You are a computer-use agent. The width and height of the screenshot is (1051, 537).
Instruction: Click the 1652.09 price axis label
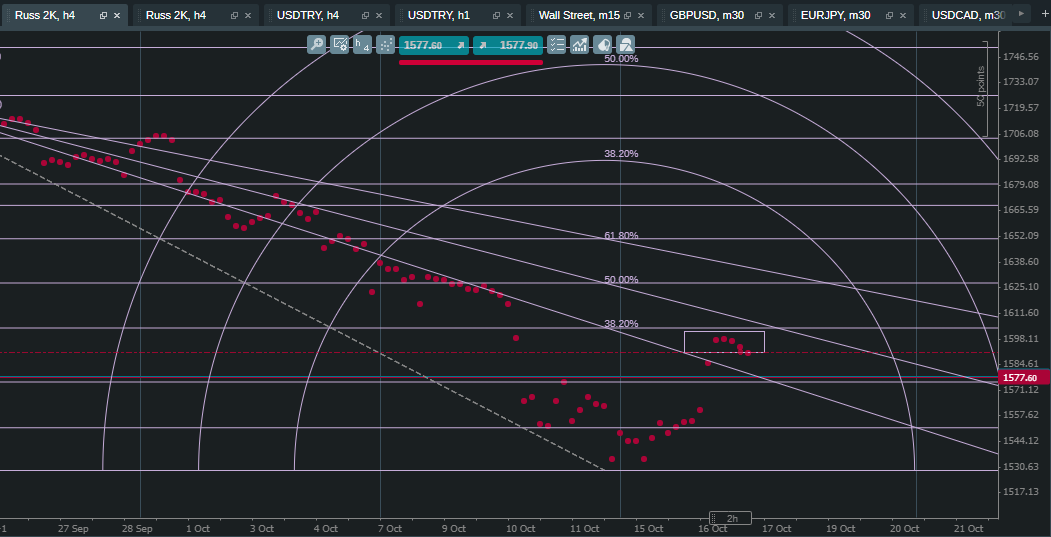[x=1021, y=235]
